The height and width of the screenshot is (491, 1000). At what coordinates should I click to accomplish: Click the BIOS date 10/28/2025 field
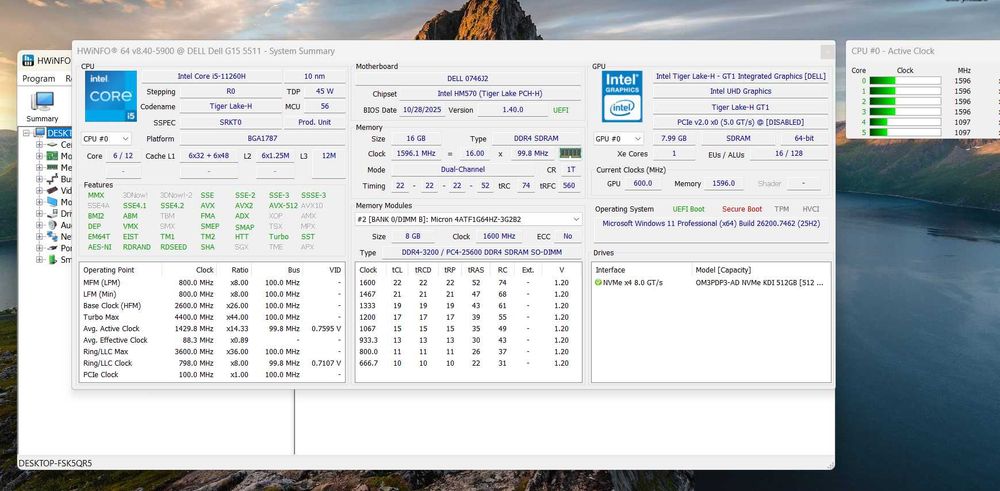click(x=422, y=110)
